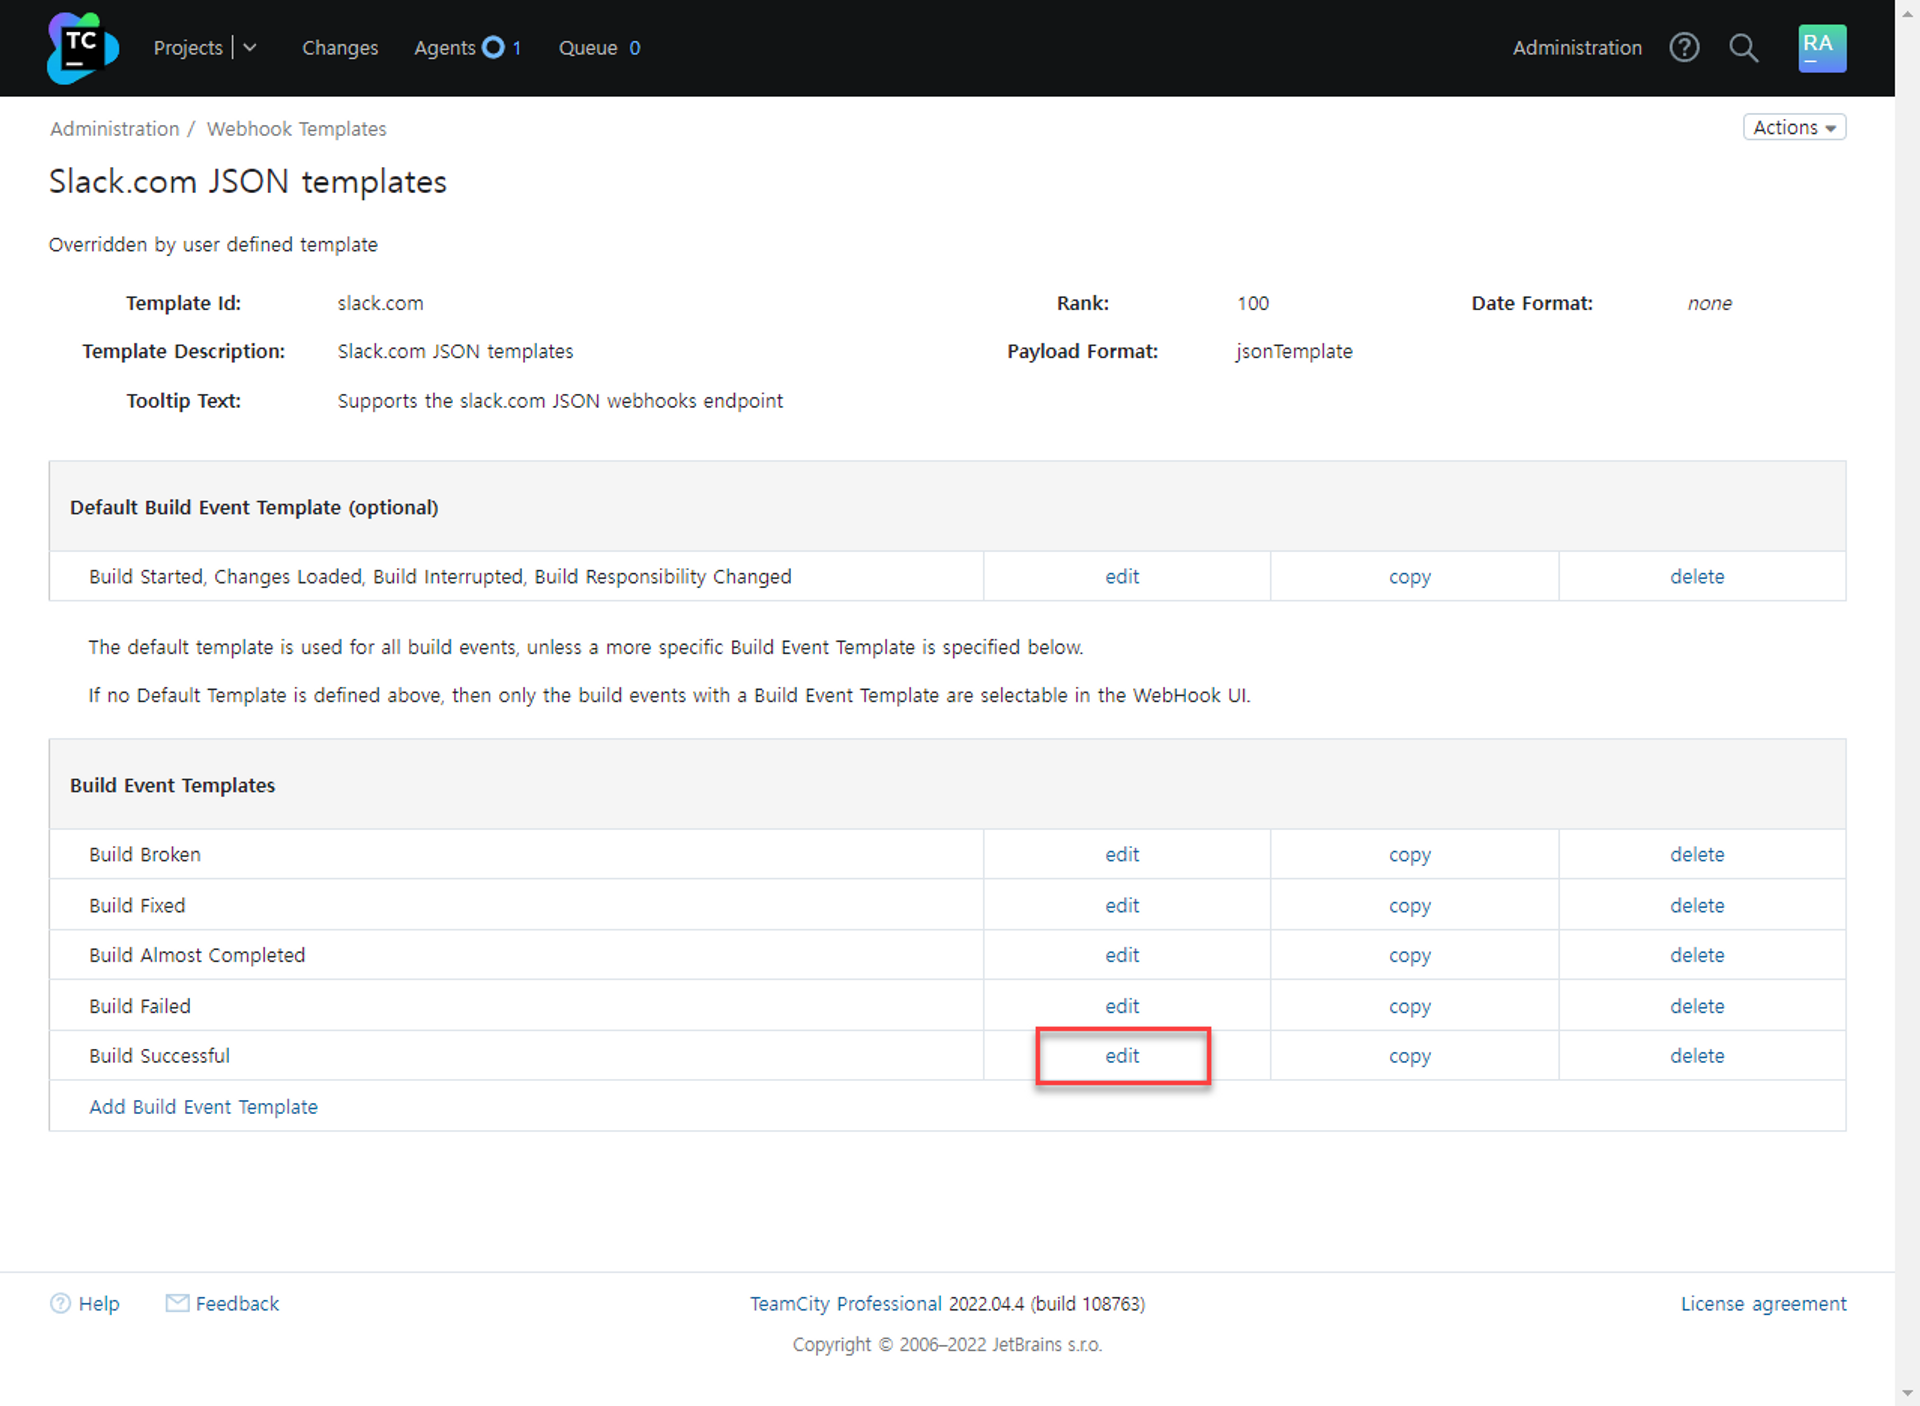Image resolution: width=1920 pixels, height=1406 pixels.
Task: Go to the Changes page
Action: click(340, 47)
